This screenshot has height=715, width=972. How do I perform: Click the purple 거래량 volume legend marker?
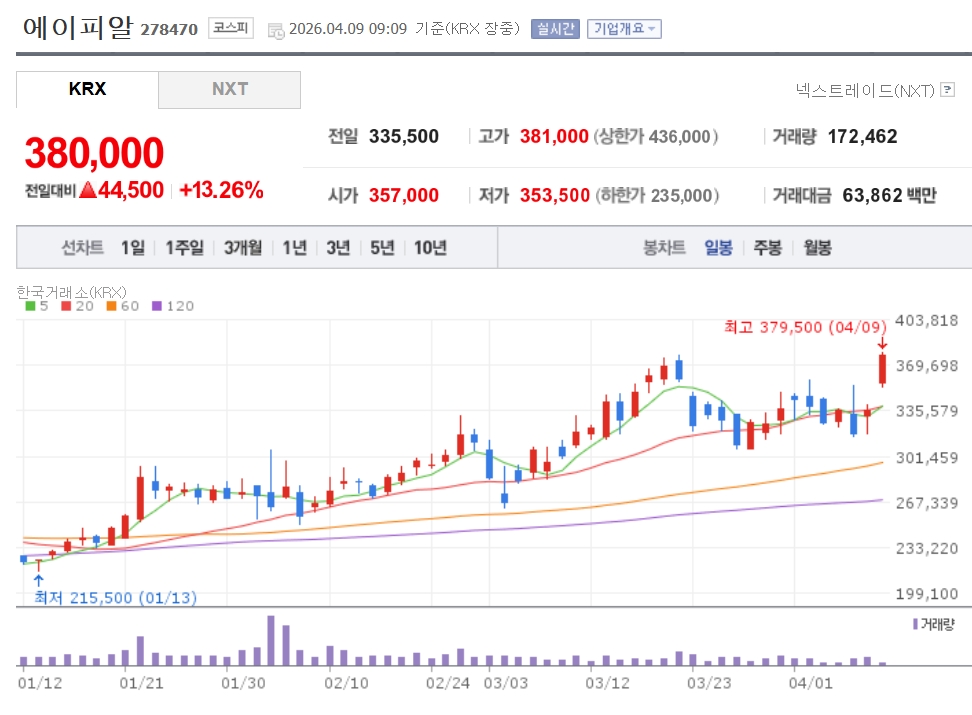click(914, 624)
